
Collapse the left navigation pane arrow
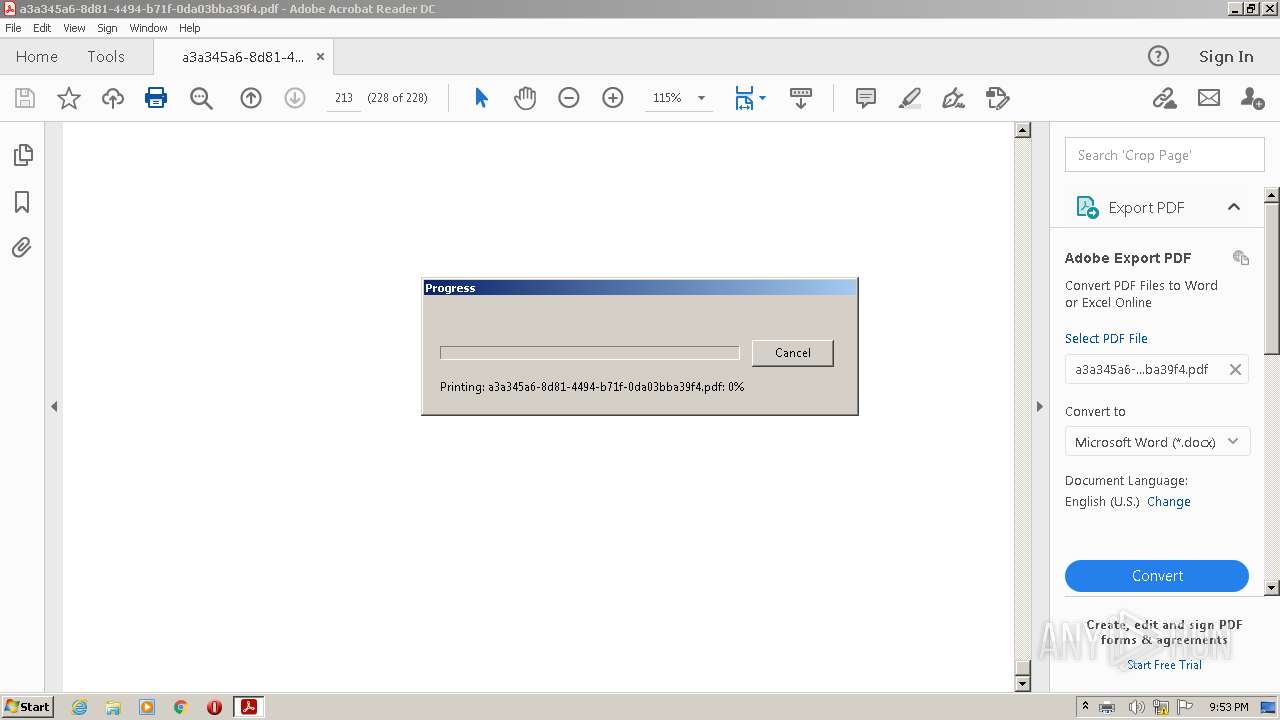(x=54, y=407)
